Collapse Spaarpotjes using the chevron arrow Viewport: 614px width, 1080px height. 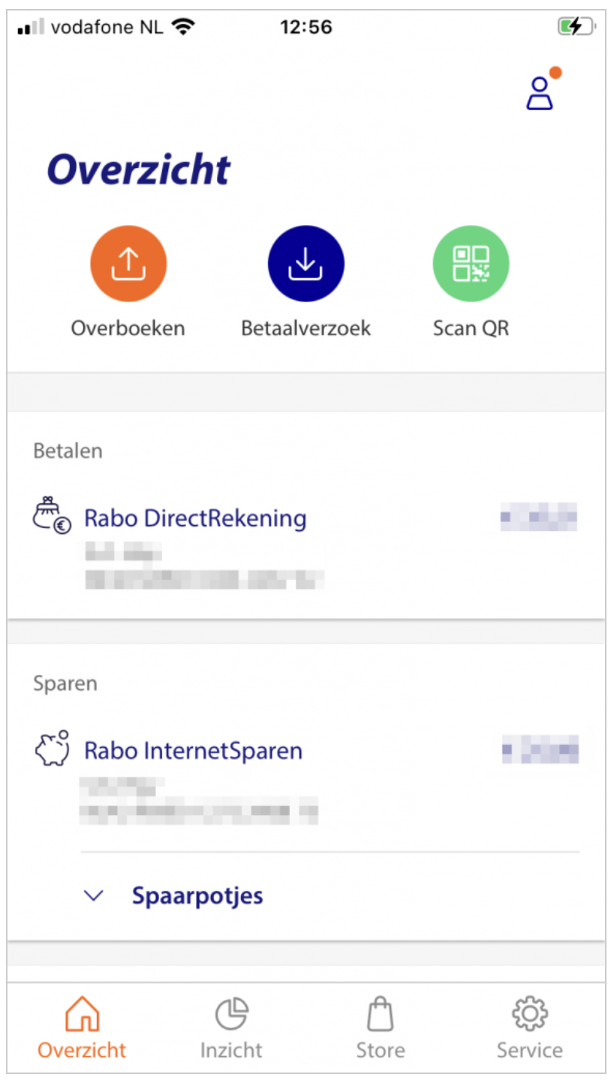[93, 896]
